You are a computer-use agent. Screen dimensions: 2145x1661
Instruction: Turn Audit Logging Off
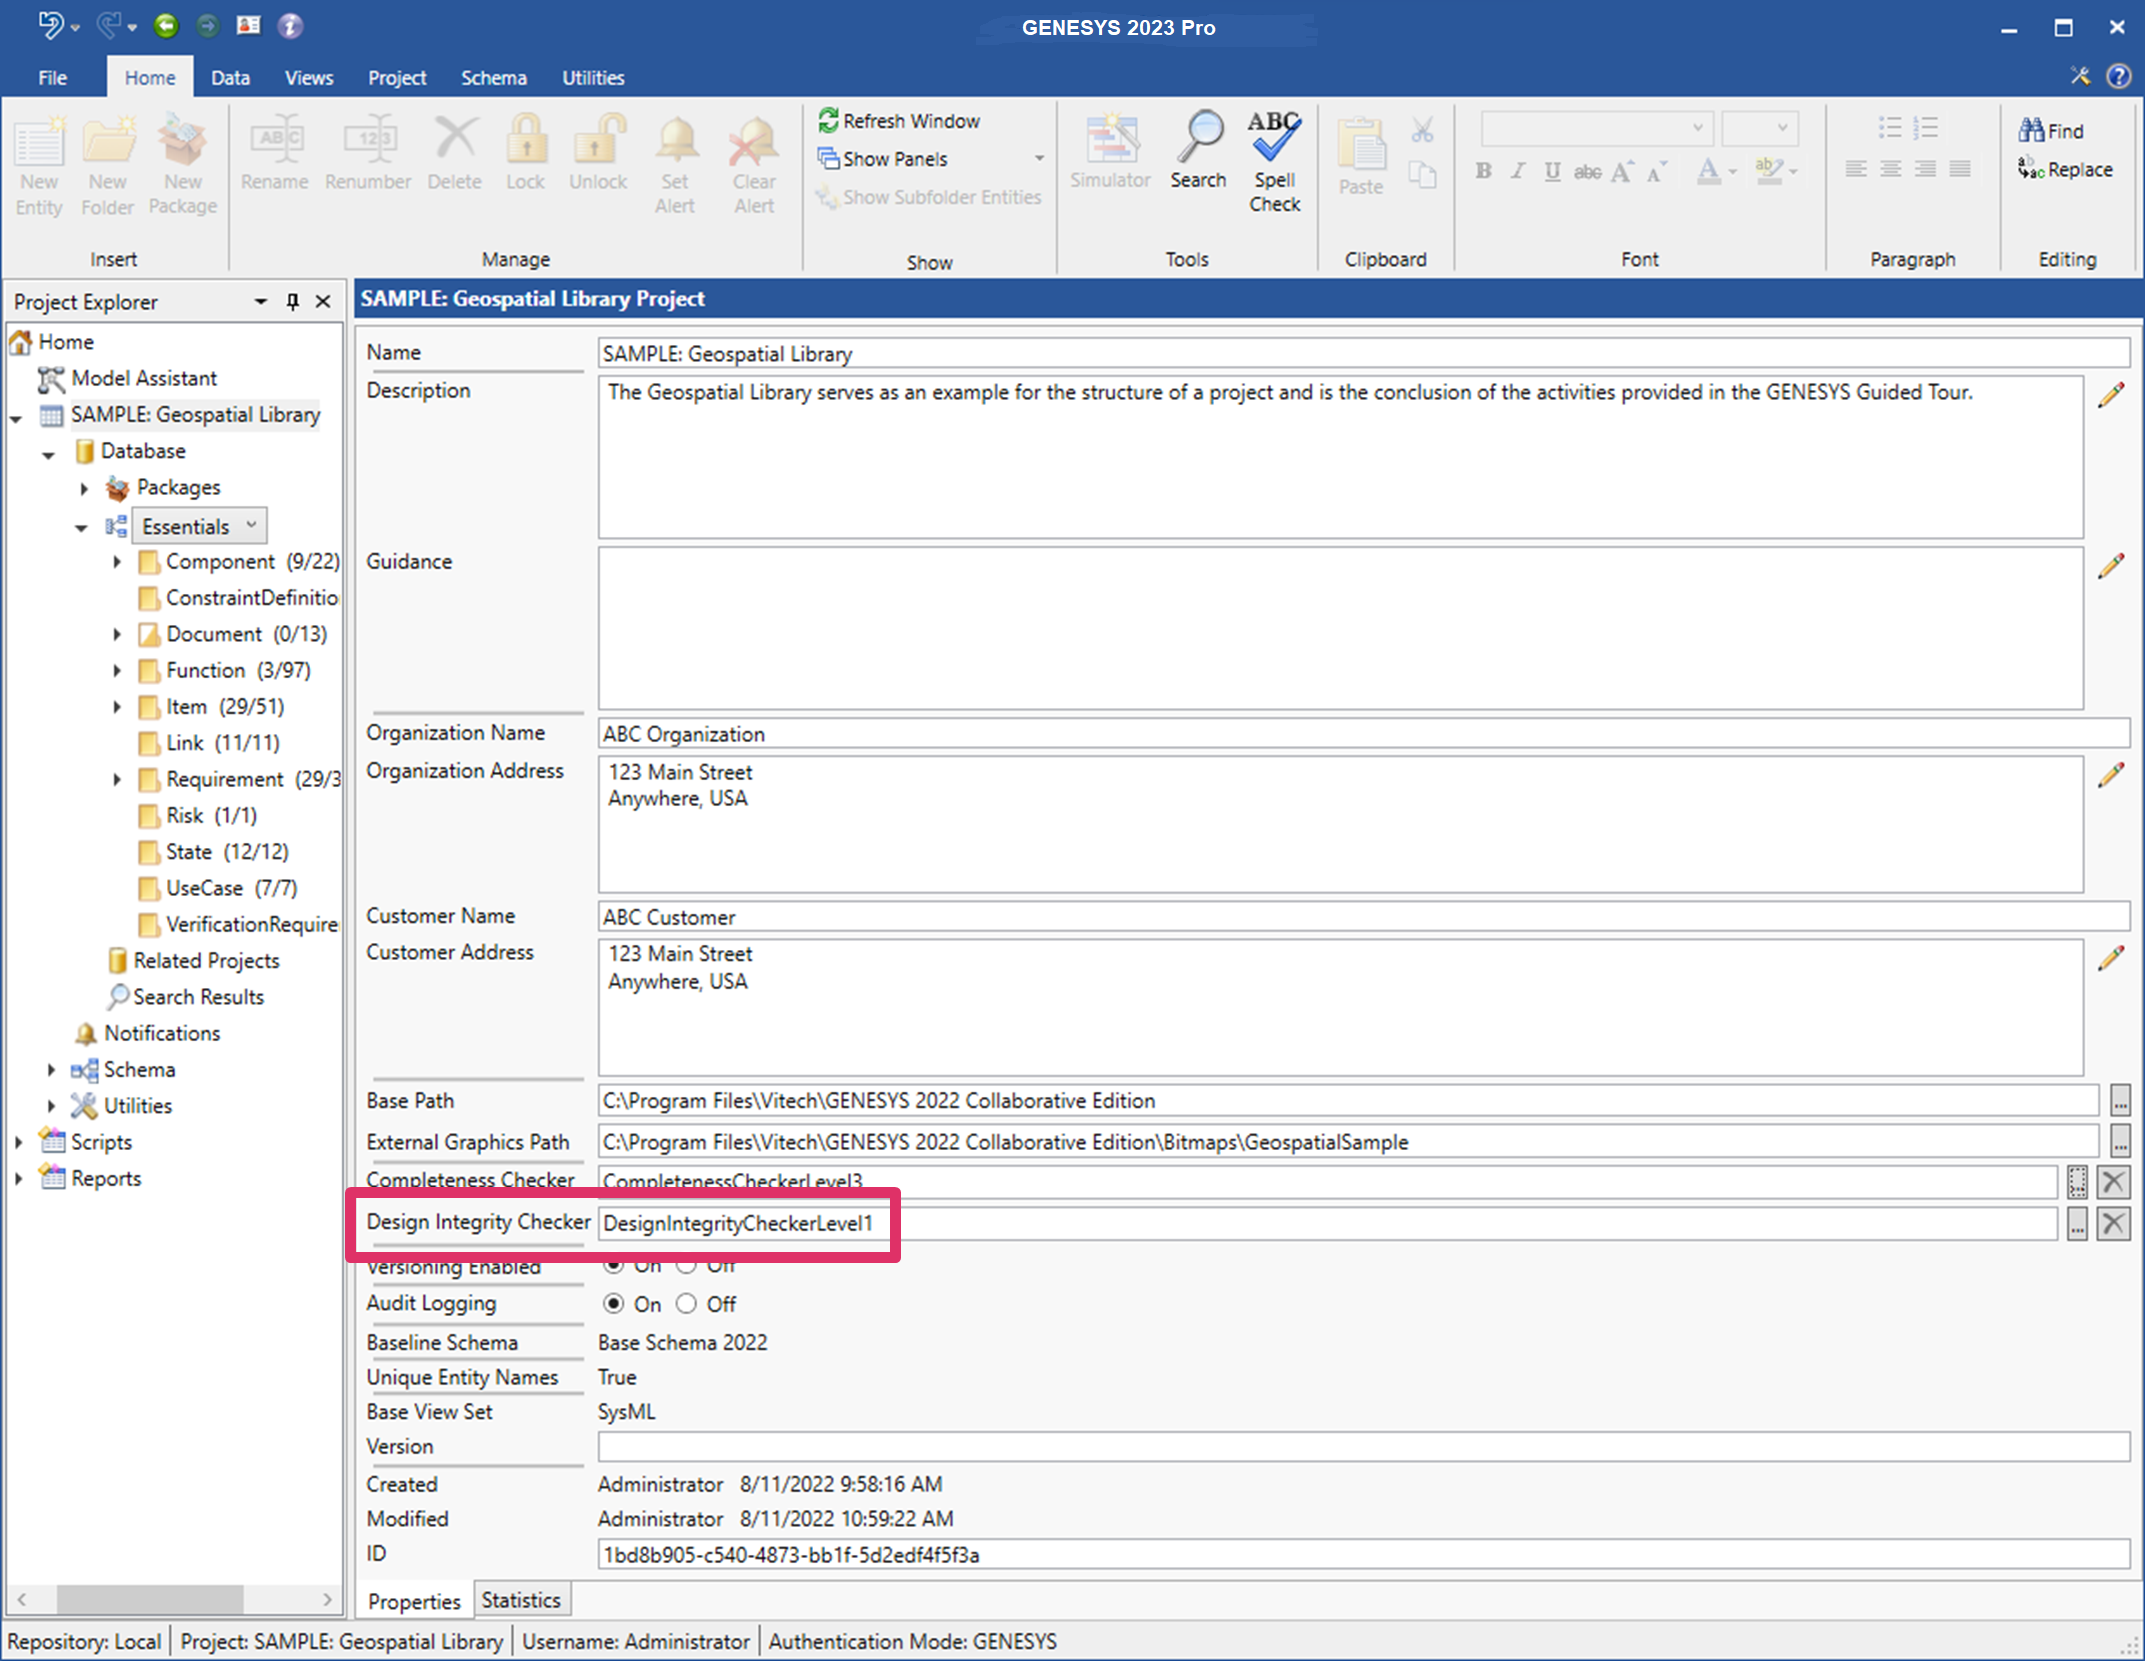click(687, 1304)
